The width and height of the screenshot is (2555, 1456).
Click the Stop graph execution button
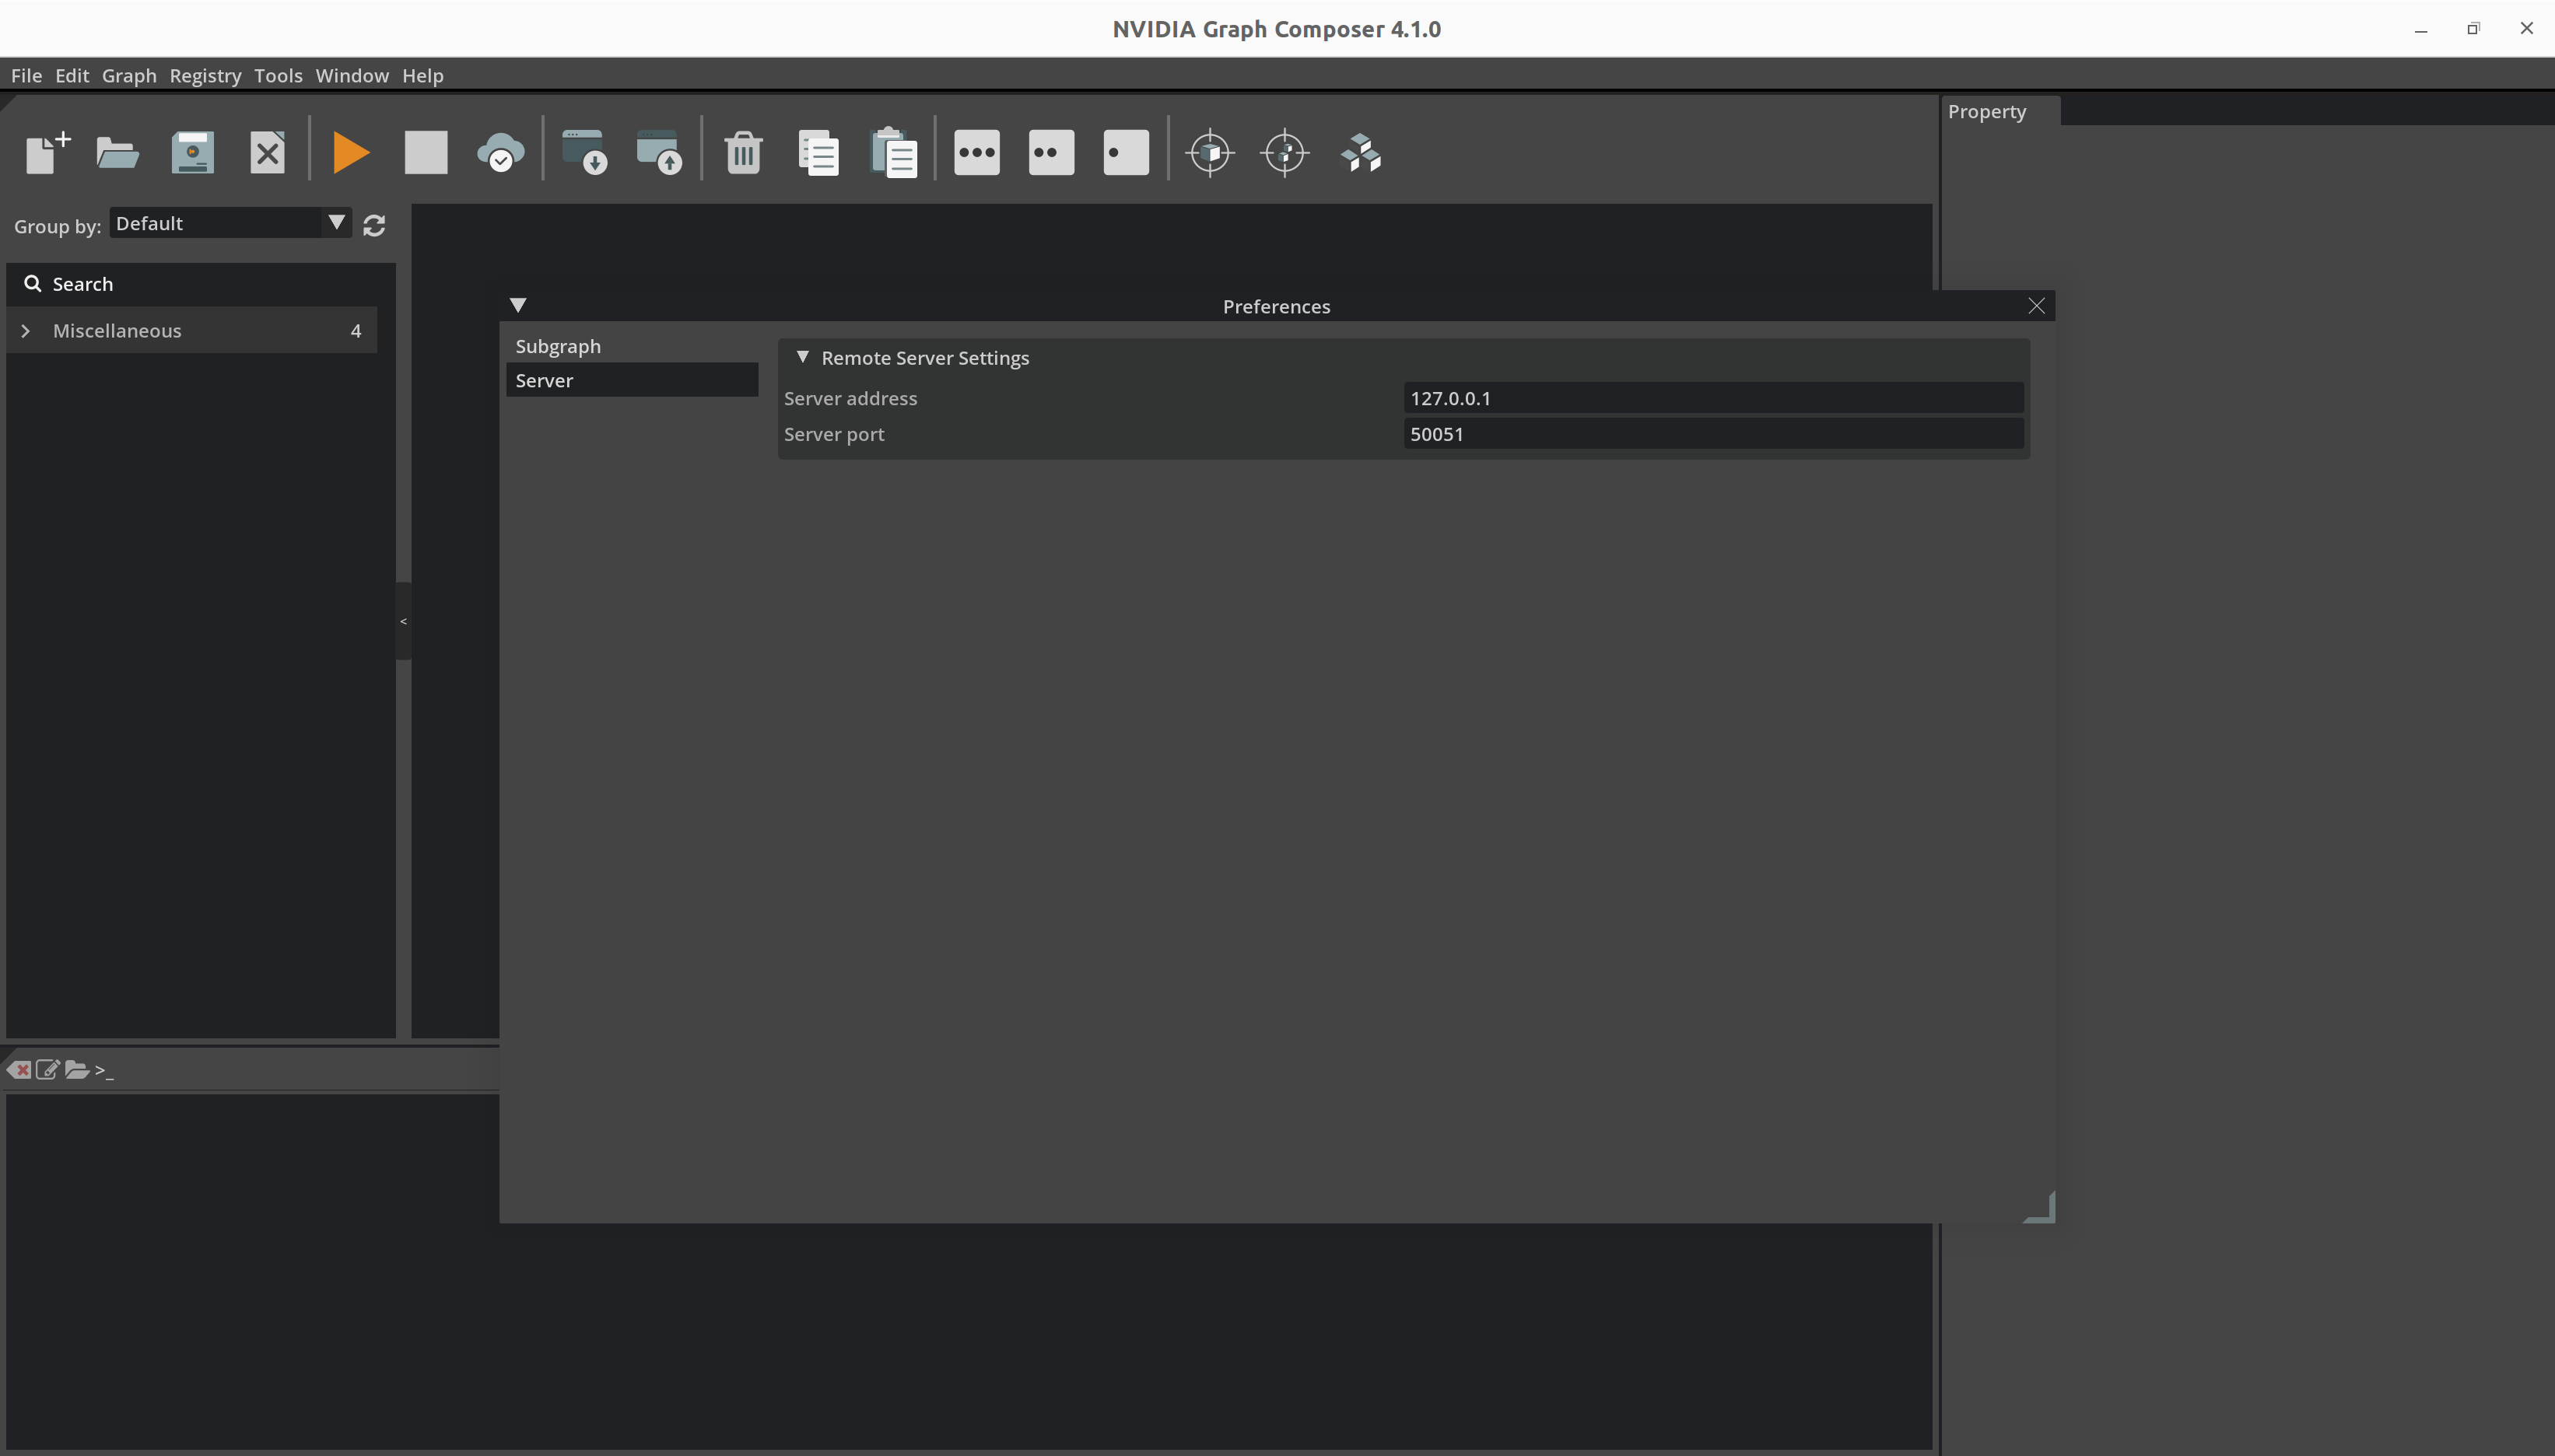click(425, 152)
